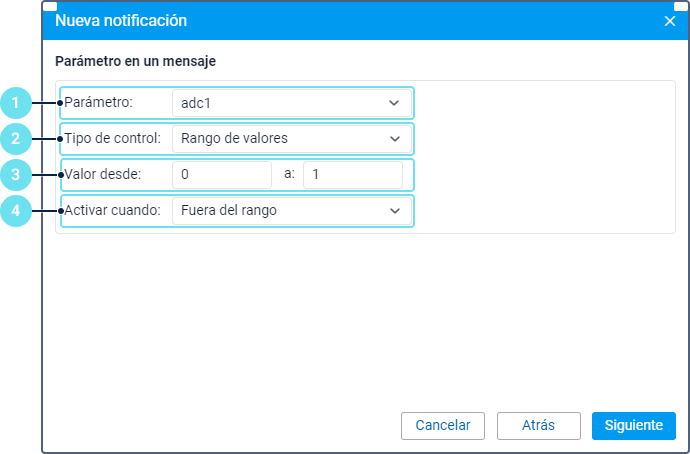Click the Parámetro en un mensaje heading
The width and height of the screenshot is (690, 454).
pos(136,61)
